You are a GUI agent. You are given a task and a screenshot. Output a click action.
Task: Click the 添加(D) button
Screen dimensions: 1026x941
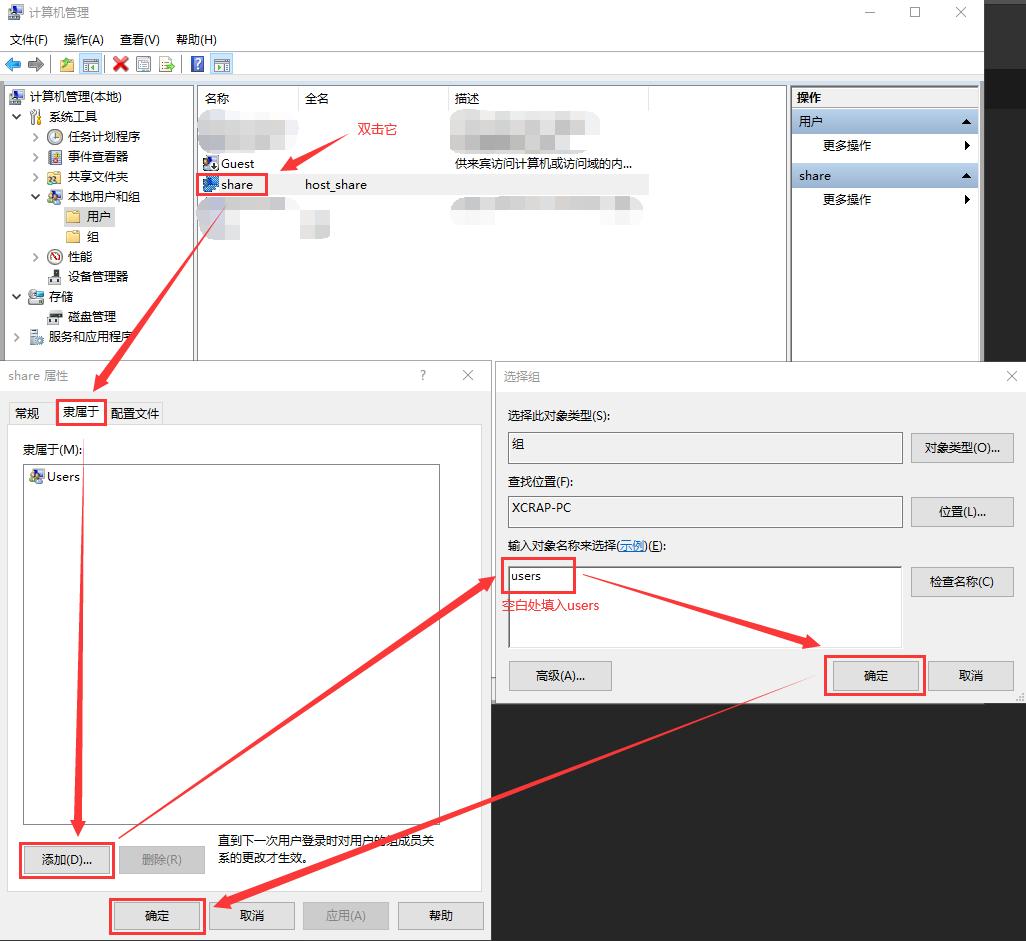66,860
